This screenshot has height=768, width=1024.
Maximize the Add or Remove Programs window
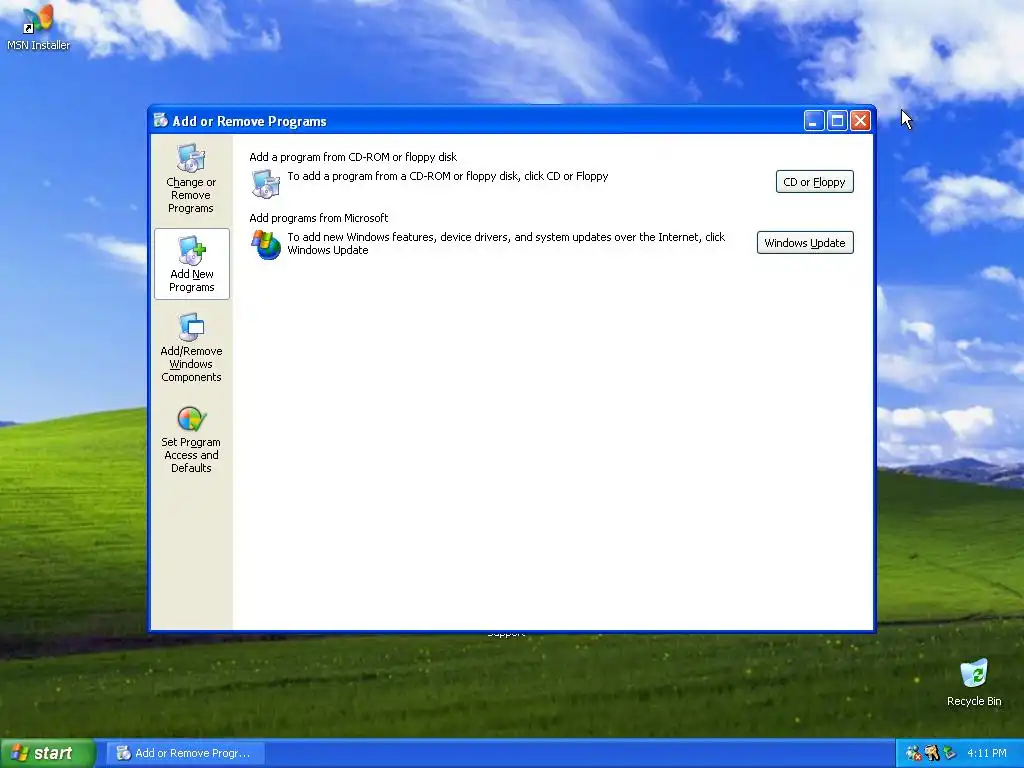tap(837, 121)
